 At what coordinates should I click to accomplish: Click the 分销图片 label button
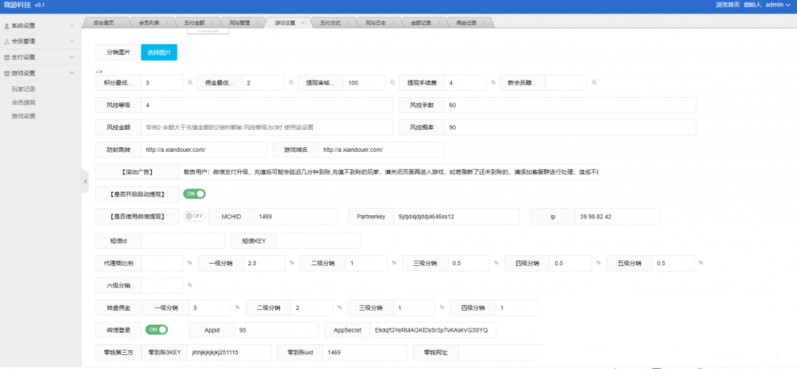118,52
